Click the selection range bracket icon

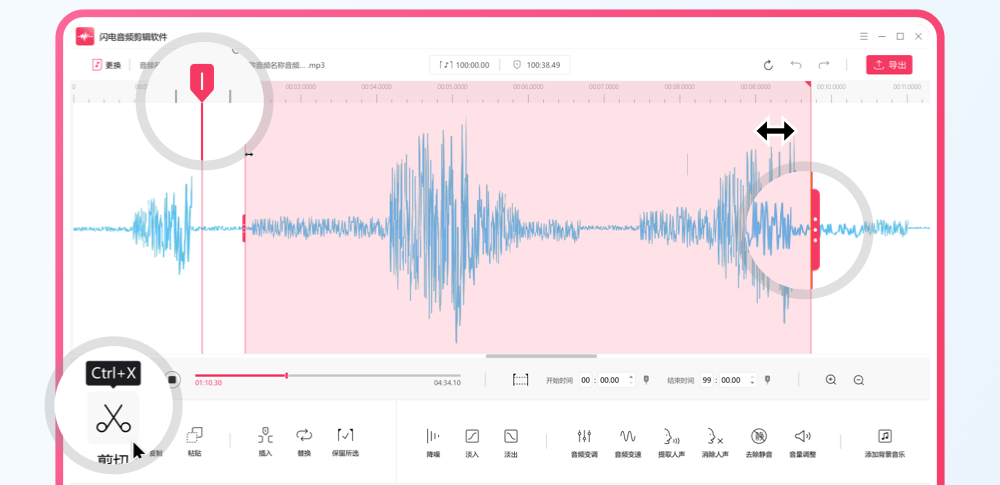pyautogui.click(x=521, y=380)
